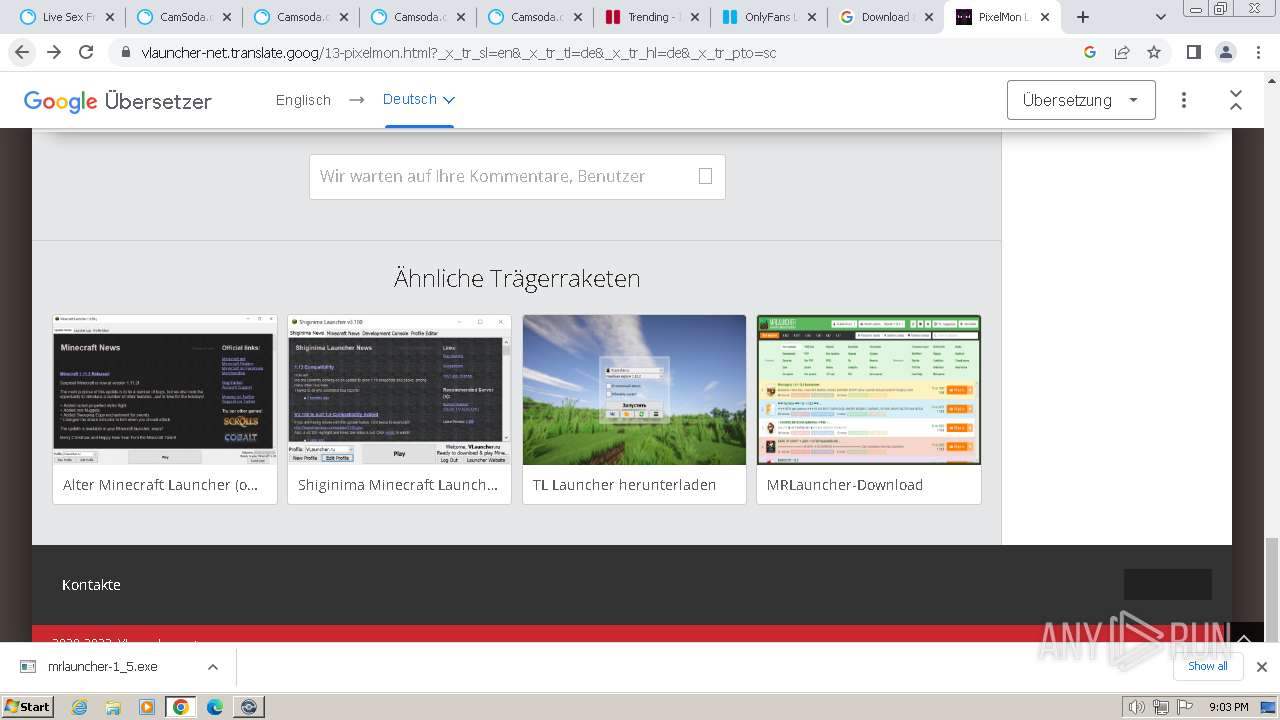Open the Deutsch language dropdown
This screenshot has width=1280, height=720.
coord(418,100)
